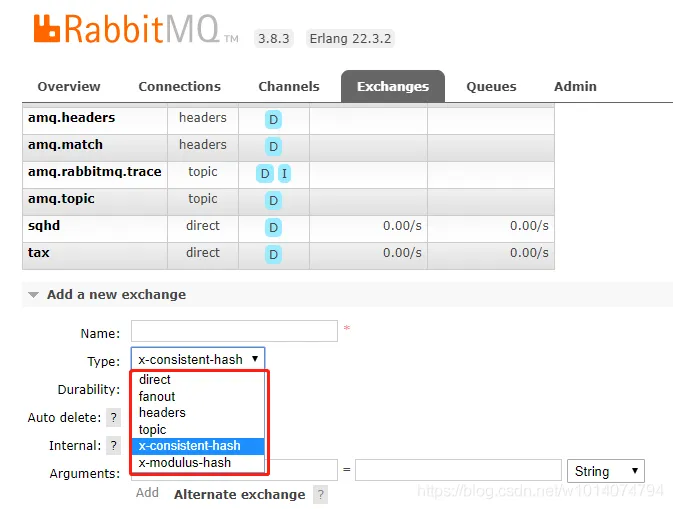Open the Queues tab

(x=491, y=86)
